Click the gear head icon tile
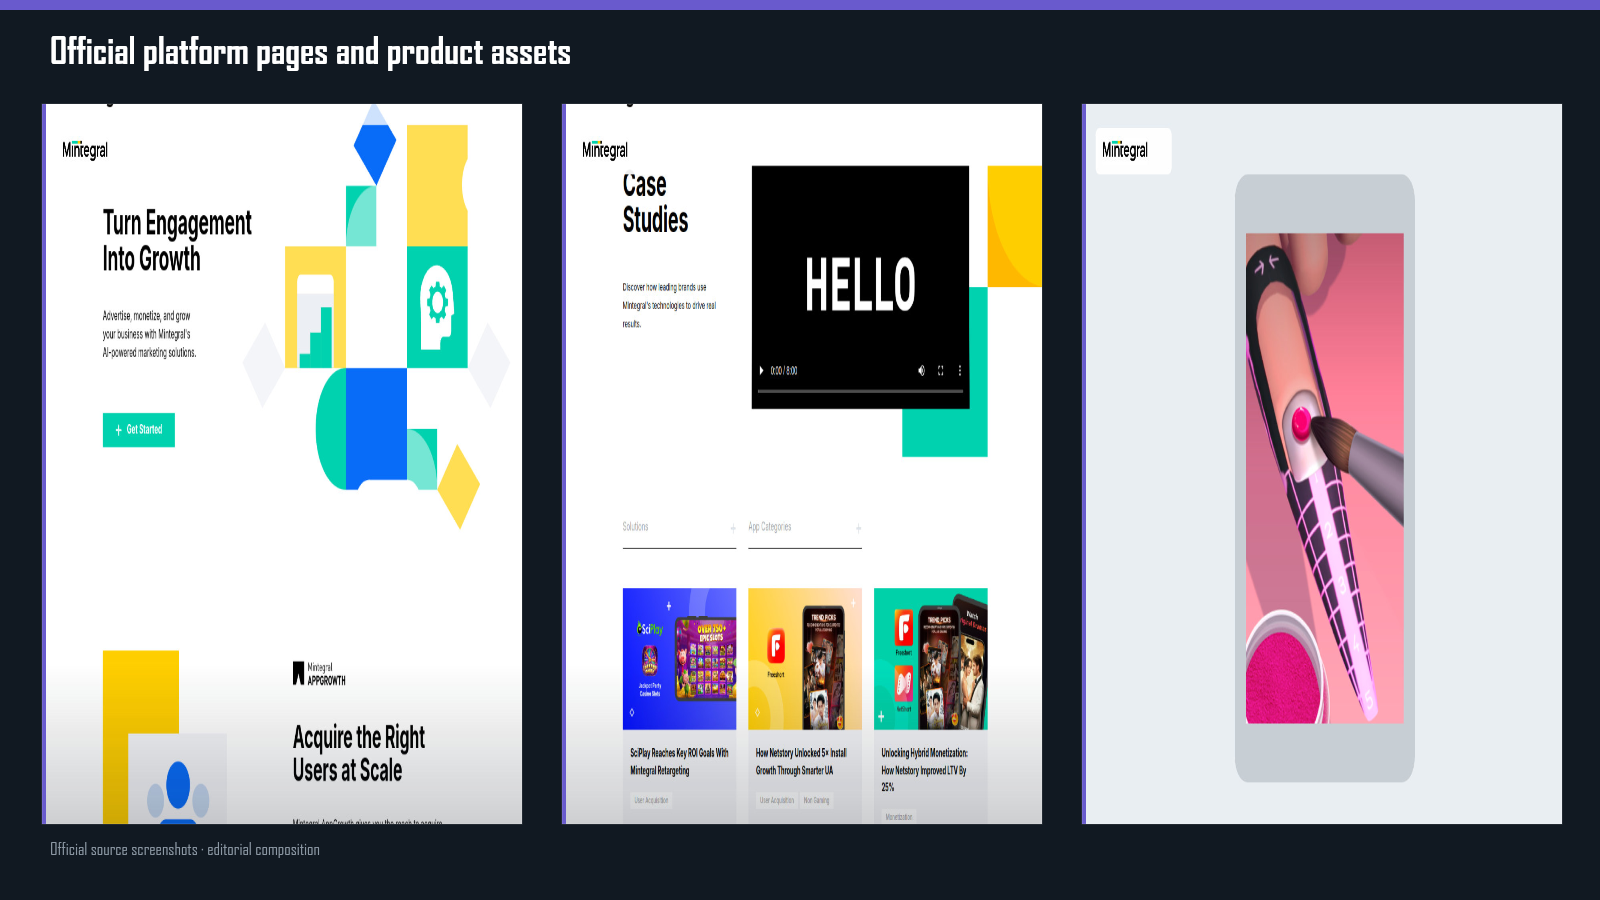This screenshot has height=900, width=1600. [437, 307]
